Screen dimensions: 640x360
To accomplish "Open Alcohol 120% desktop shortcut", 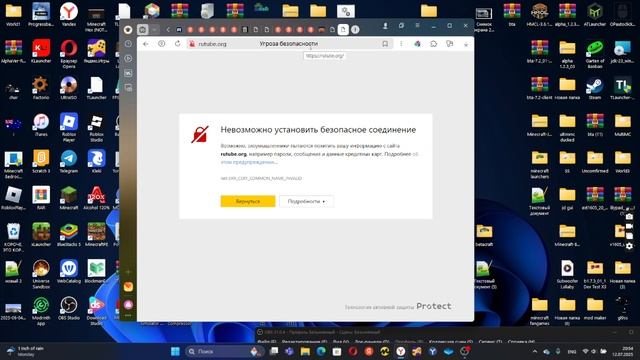I will coord(96,198).
